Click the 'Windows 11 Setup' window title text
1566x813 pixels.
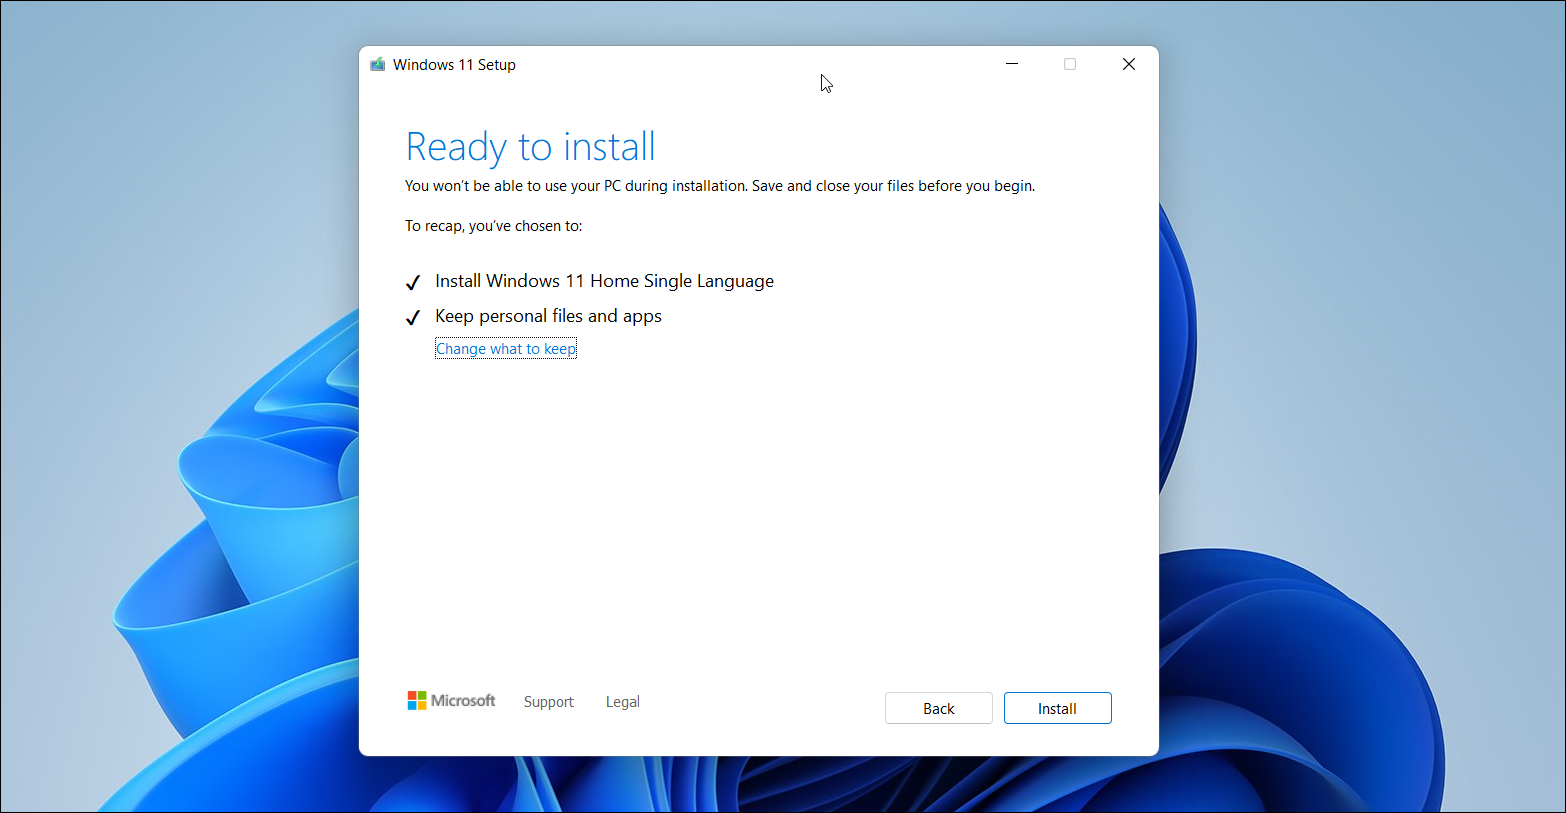(454, 65)
